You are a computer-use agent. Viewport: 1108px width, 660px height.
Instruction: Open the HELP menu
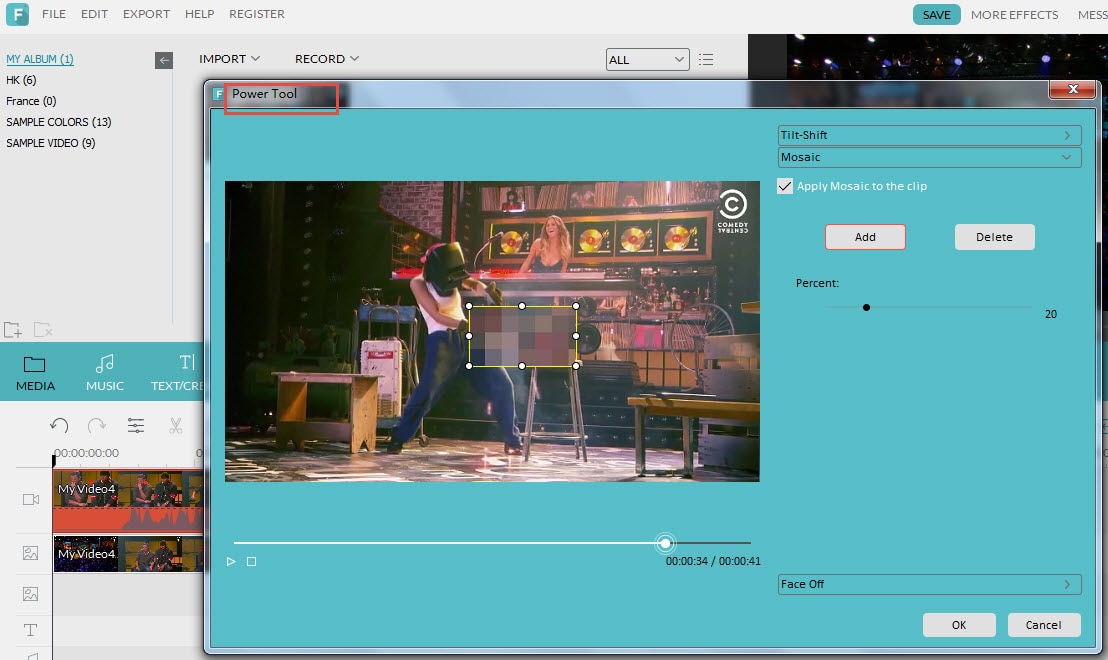tap(199, 14)
